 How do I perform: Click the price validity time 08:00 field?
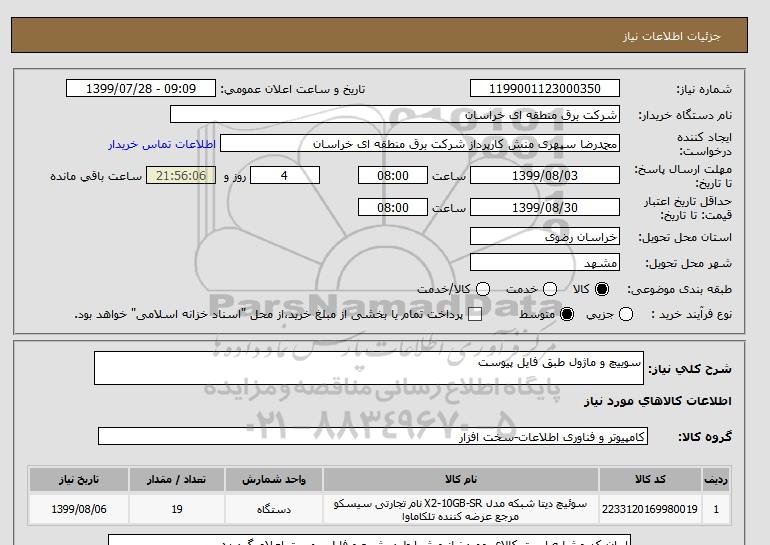[393, 207]
